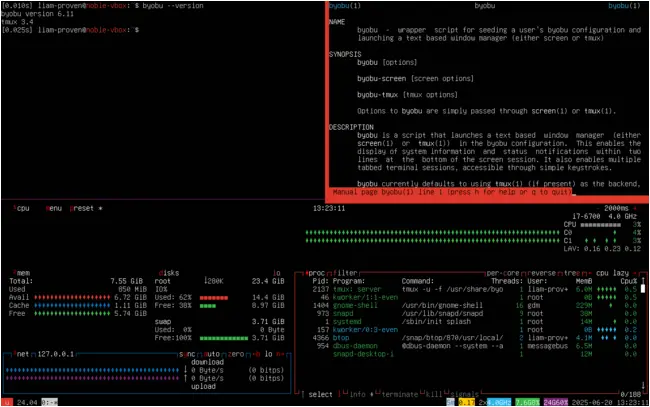Click the root disk Used 62% bar
The width and height of the screenshot is (650, 407).
click(x=214, y=298)
